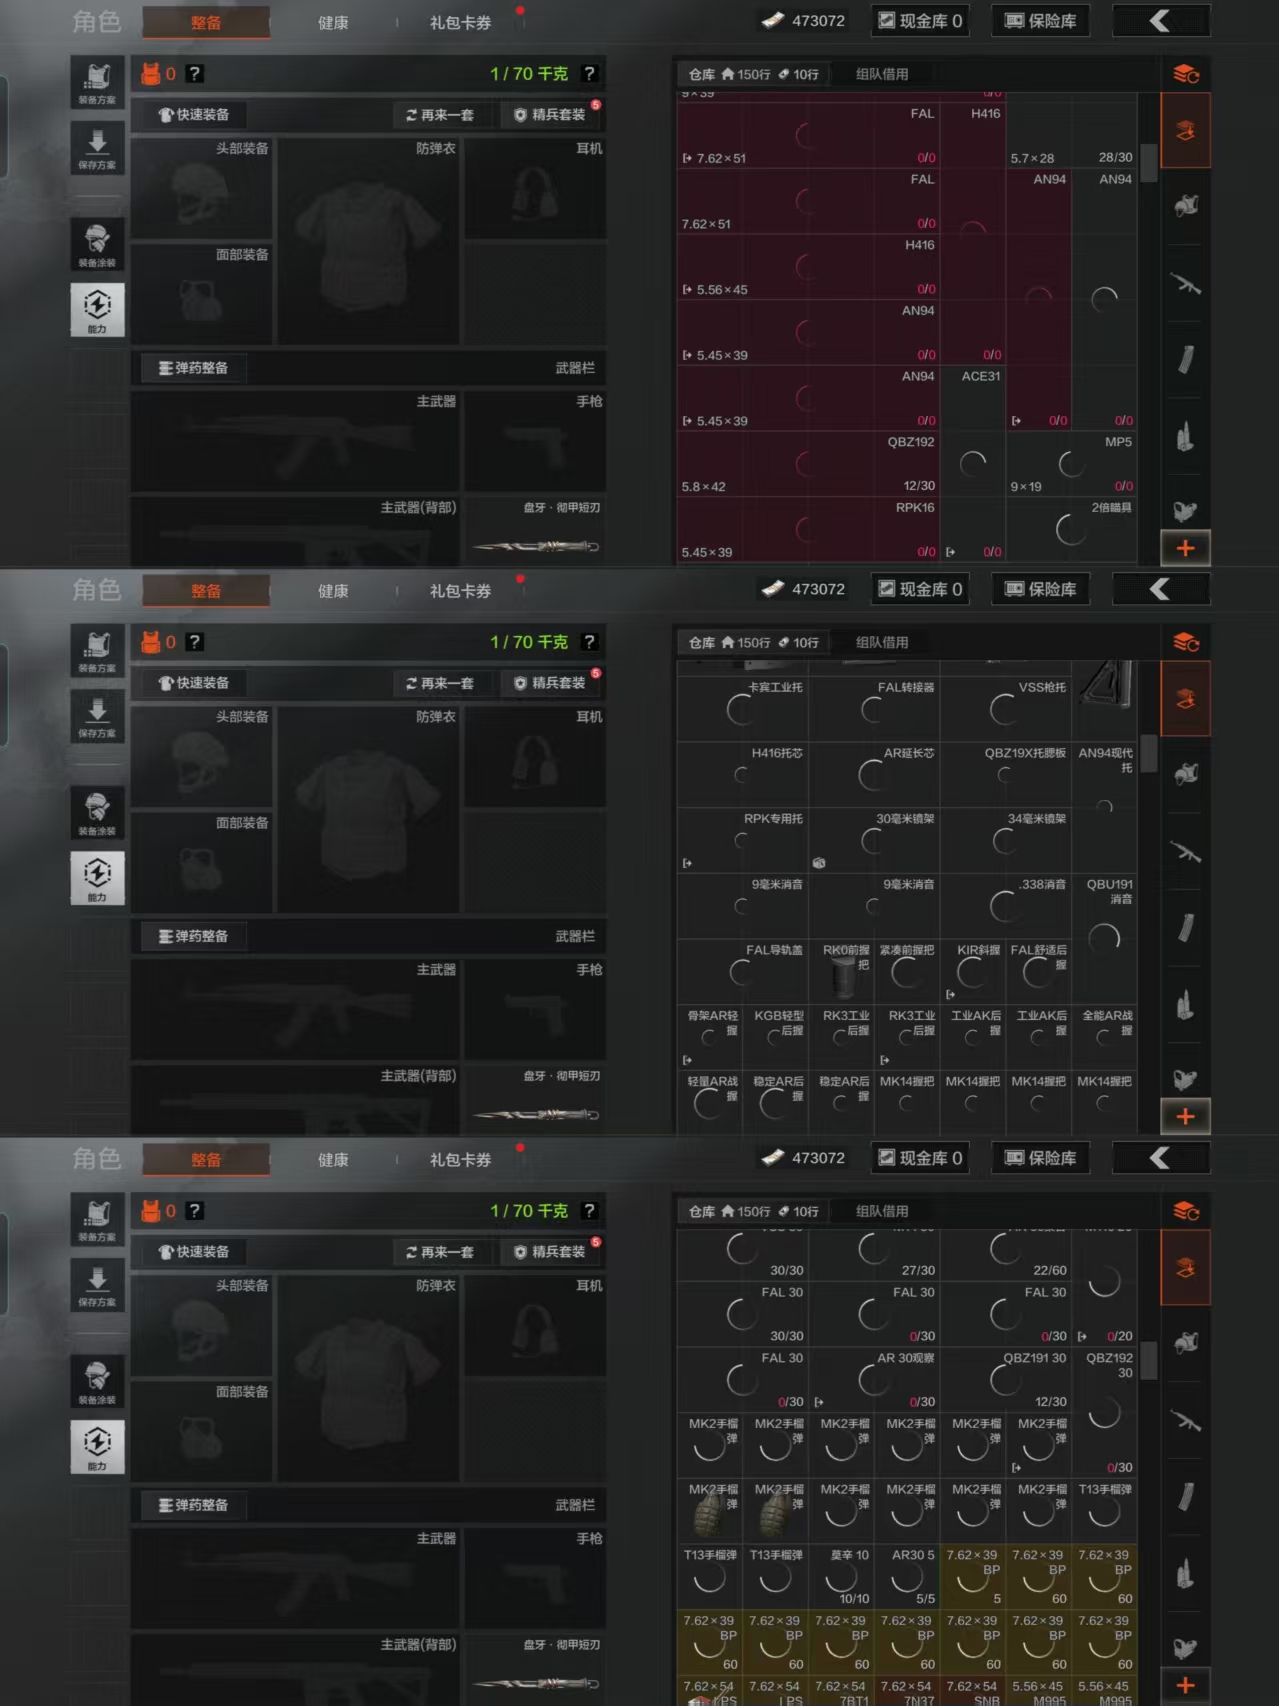The width and height of the screenshot is (1279, 1706).
Task: Filter storage by bullets icon in bottom screenshot
Action: pyautogui.click(x=1186, y=1574)
